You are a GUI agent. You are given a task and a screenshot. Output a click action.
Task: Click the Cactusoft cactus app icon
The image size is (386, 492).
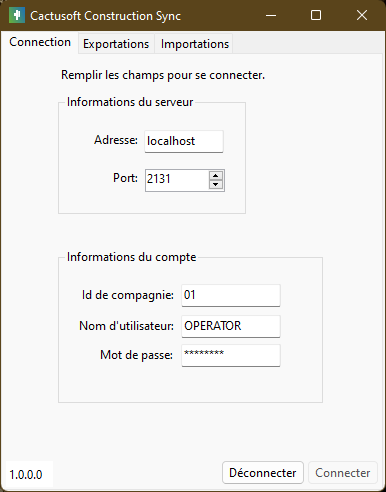(x=17, y=15)
